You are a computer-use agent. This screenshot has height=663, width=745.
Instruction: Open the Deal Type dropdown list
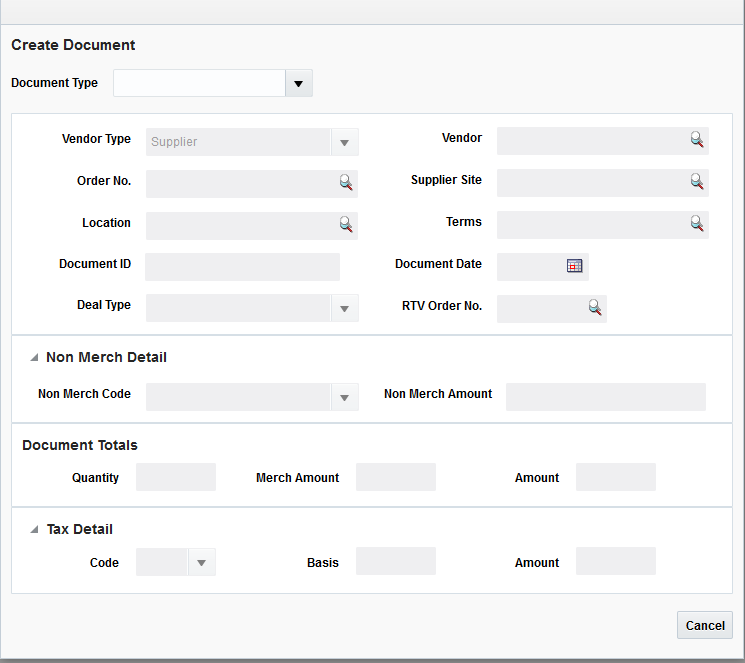pyautogui.click(x=344, y=308)
